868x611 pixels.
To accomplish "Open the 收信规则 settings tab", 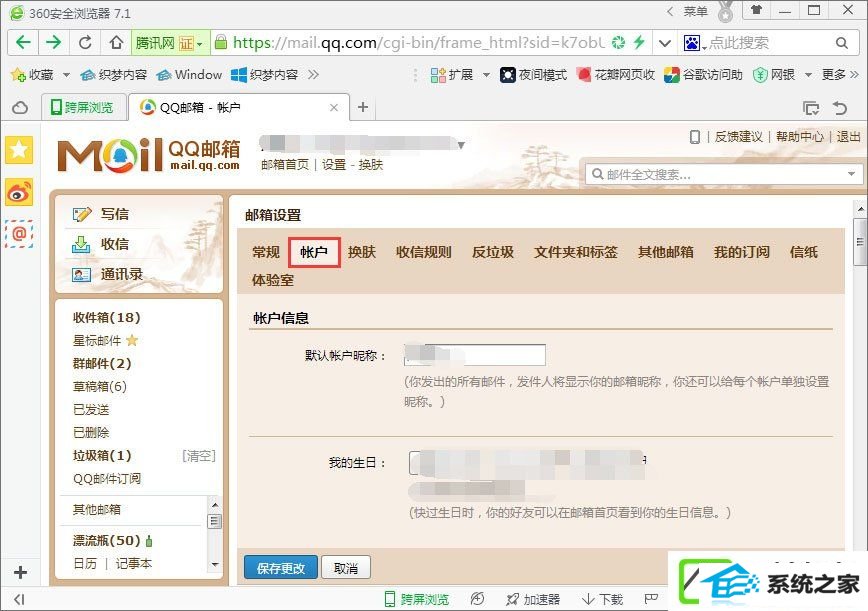I will point(423,252).
